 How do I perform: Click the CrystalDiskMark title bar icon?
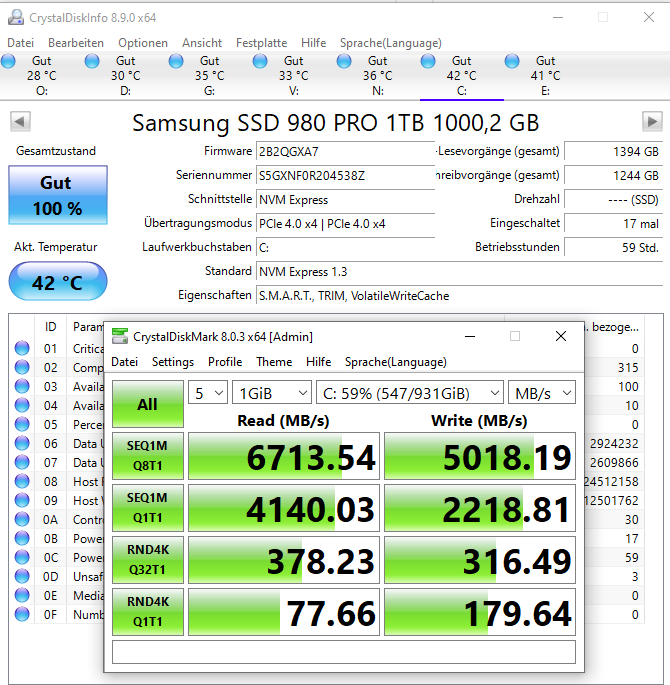coord(120,336)
